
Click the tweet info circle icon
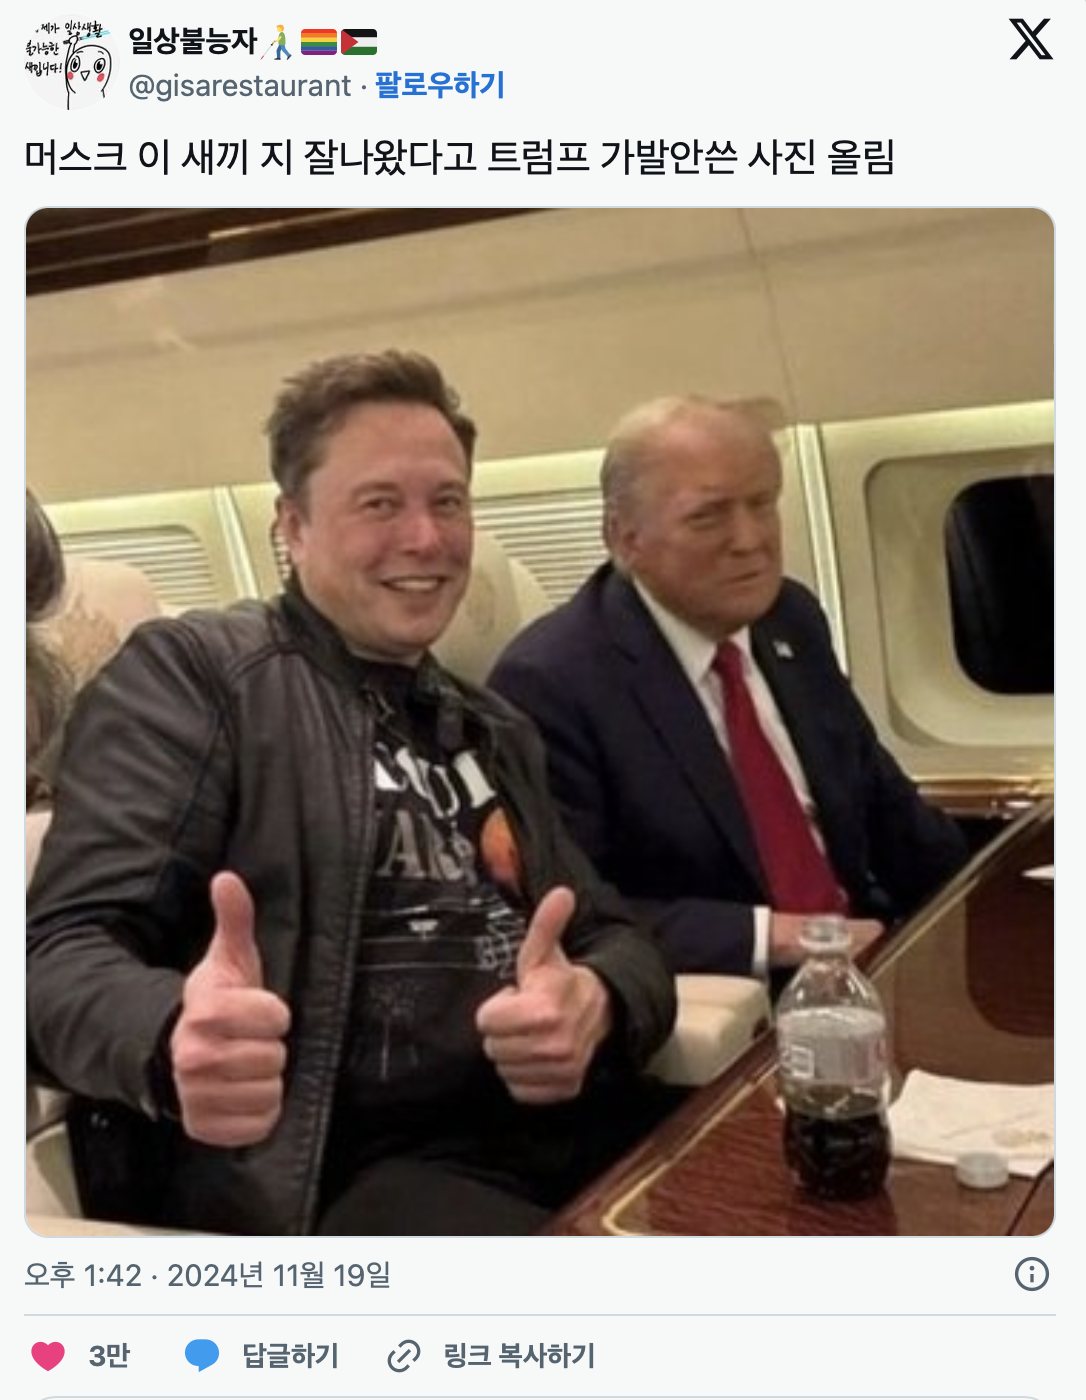(1032, 1274)
